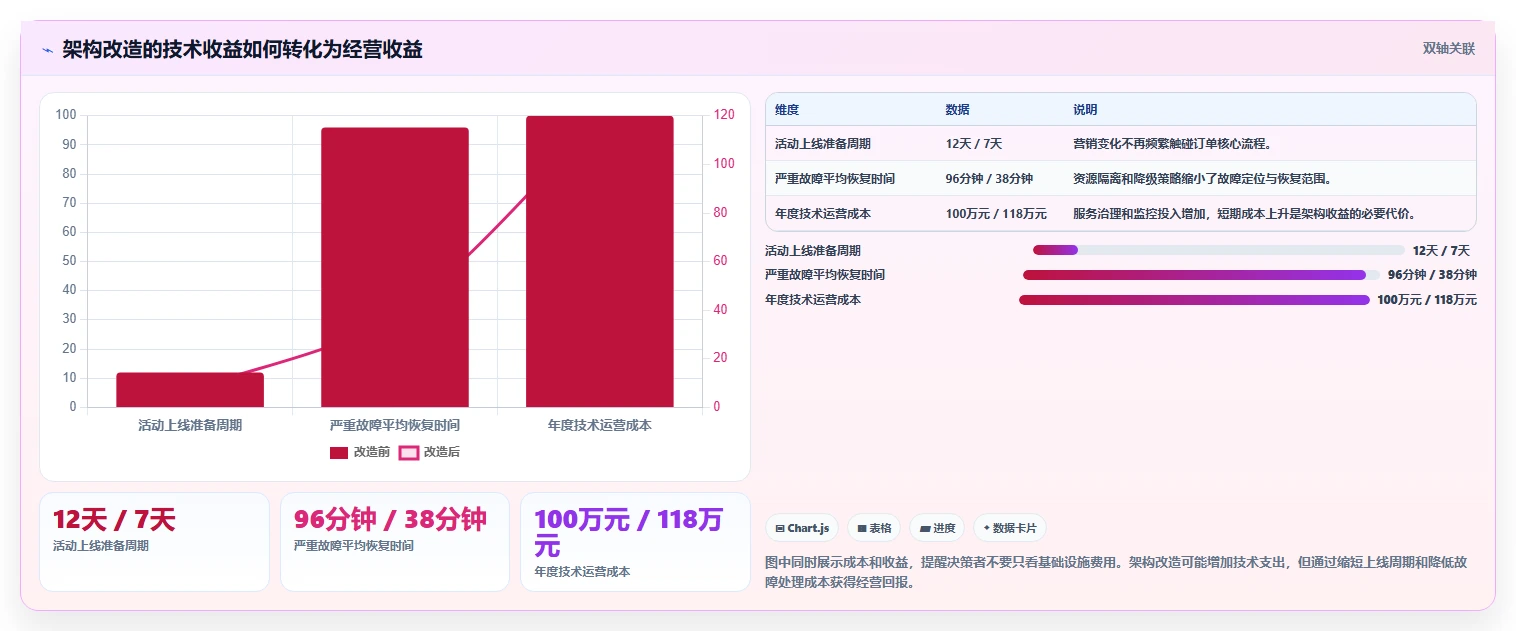Open the 100万元 / 118万元 data card

click(635, 541)
